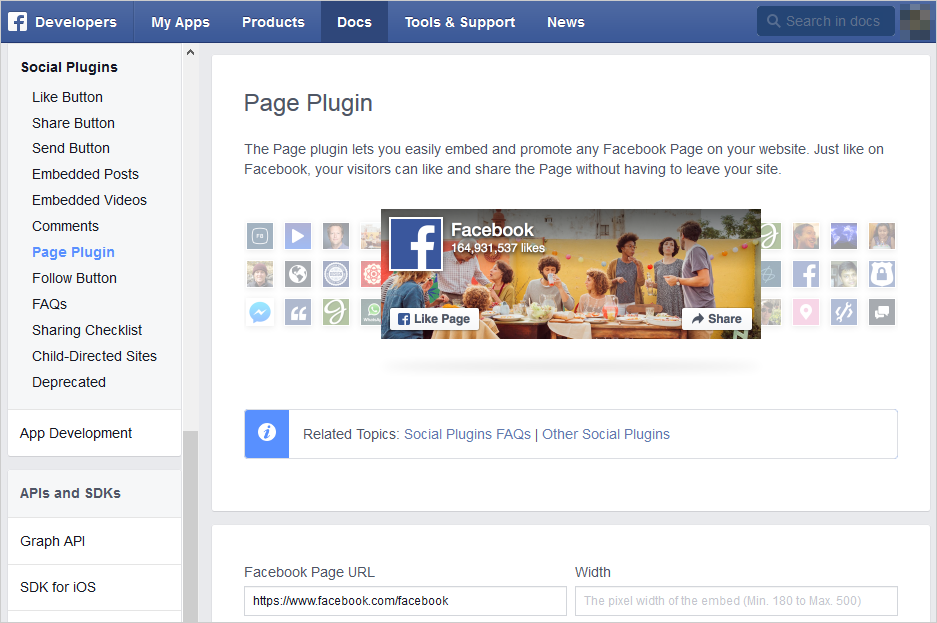The height and width of the screenshot is (623, 937).
Task: Click the sidebar scroll-up arrow
Action: pos(190,52)
